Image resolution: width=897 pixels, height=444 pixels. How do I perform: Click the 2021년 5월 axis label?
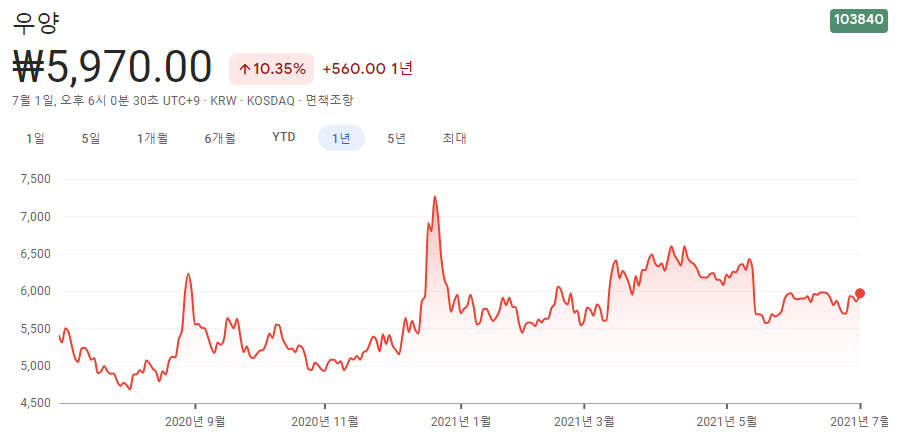tap(727, 422)
